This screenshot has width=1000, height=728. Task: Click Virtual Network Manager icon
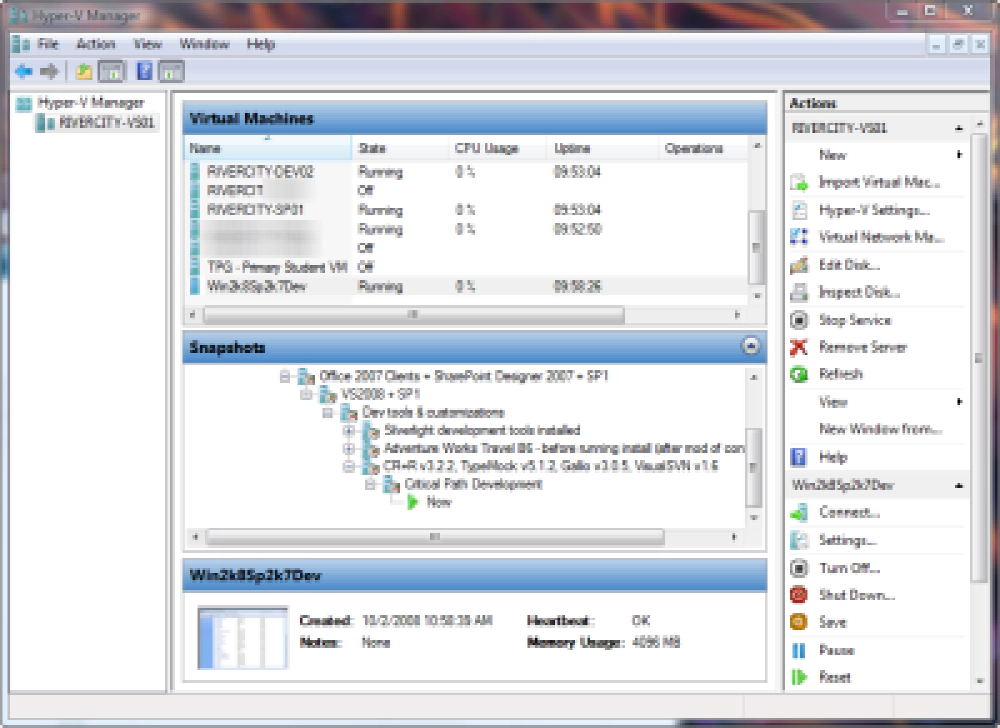tap(799, 237)
